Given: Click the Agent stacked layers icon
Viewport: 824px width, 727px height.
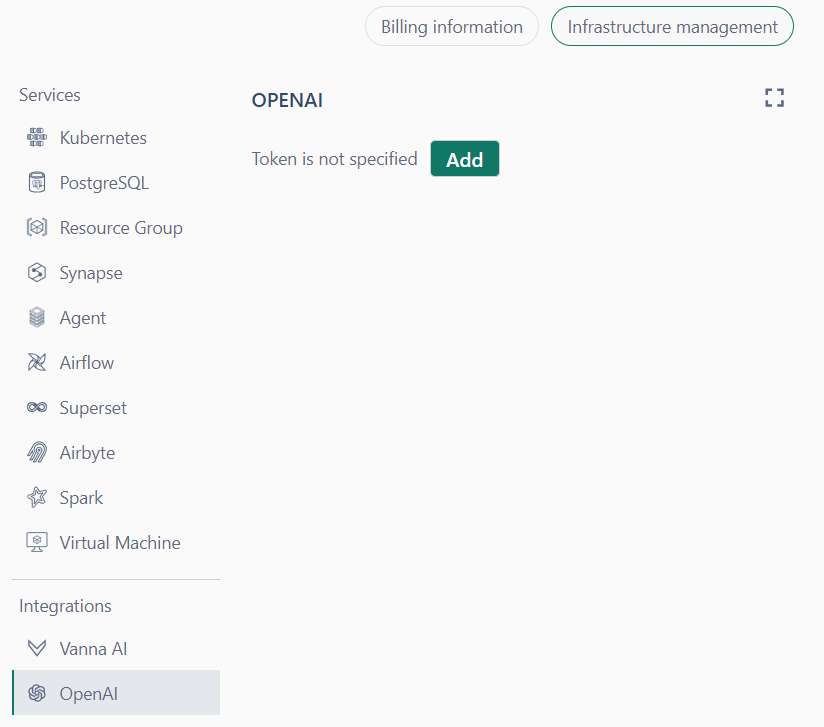Looking at the screenshot, I should coord(37,317).
